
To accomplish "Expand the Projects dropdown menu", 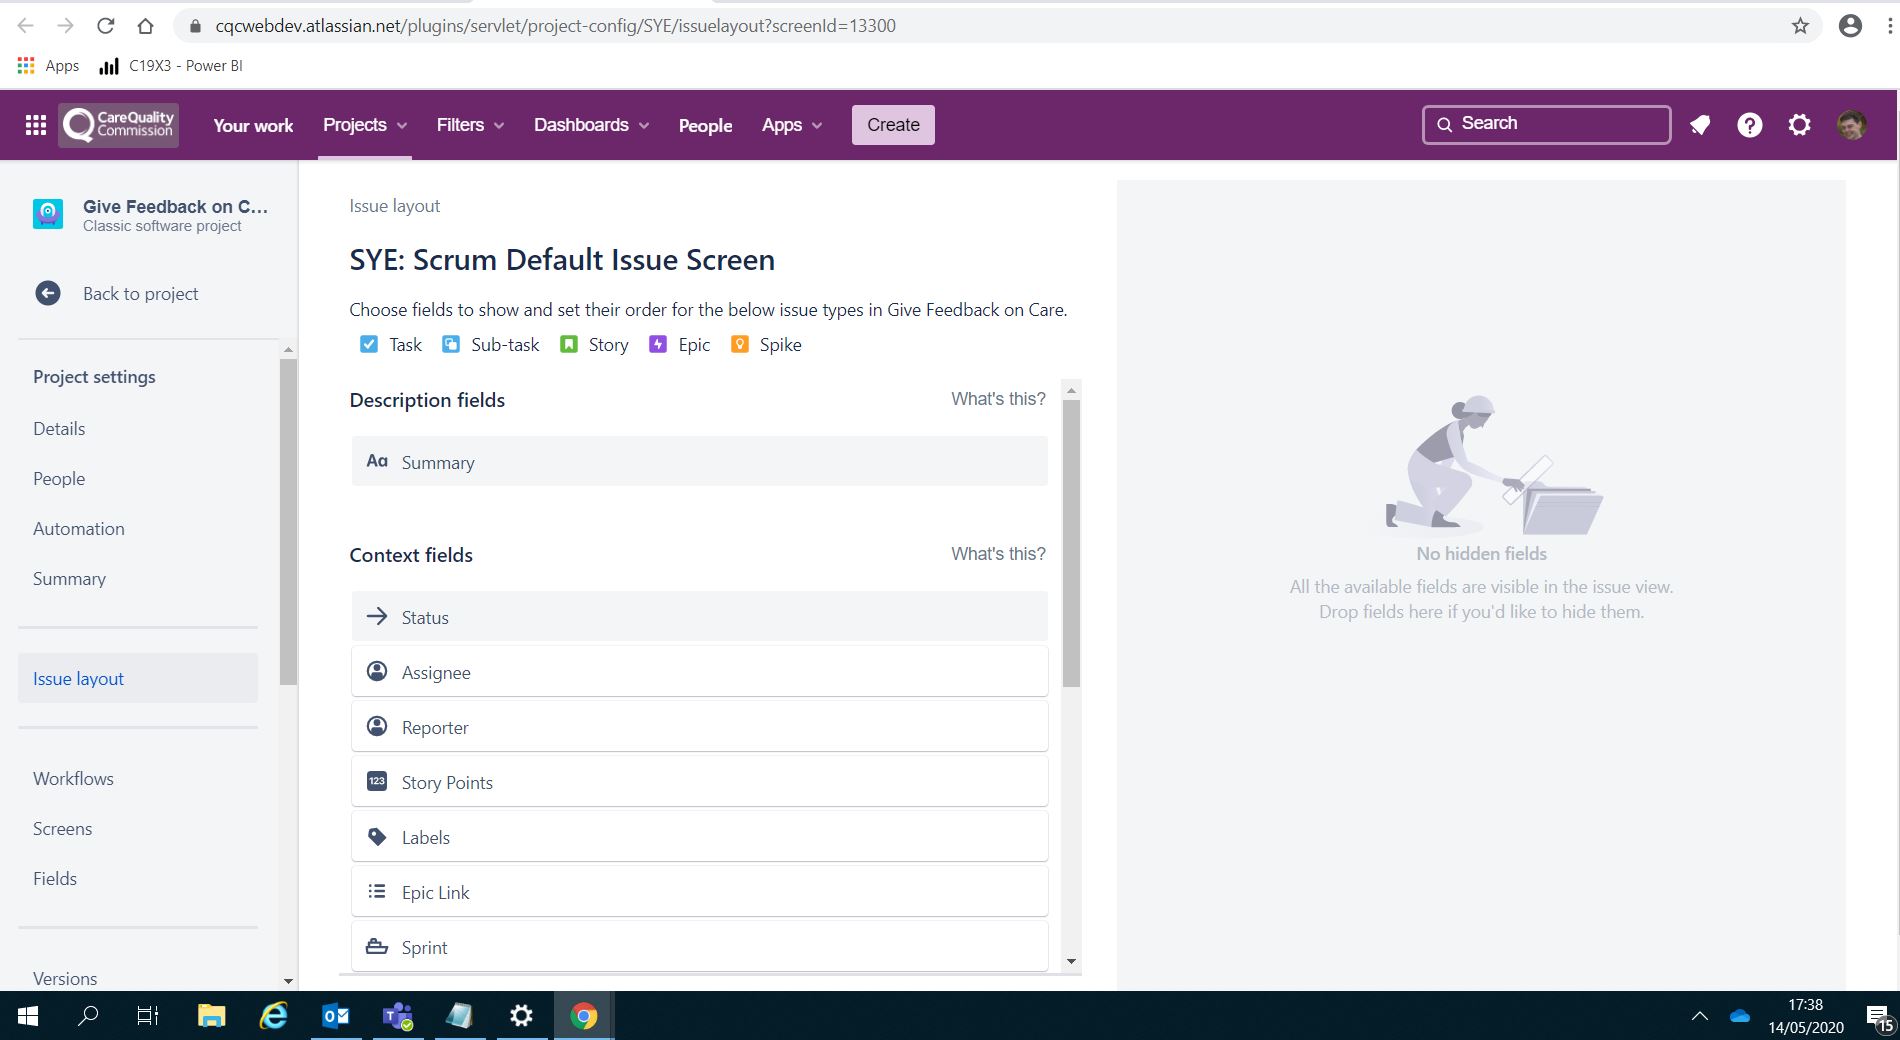I will tap(365, 125).
